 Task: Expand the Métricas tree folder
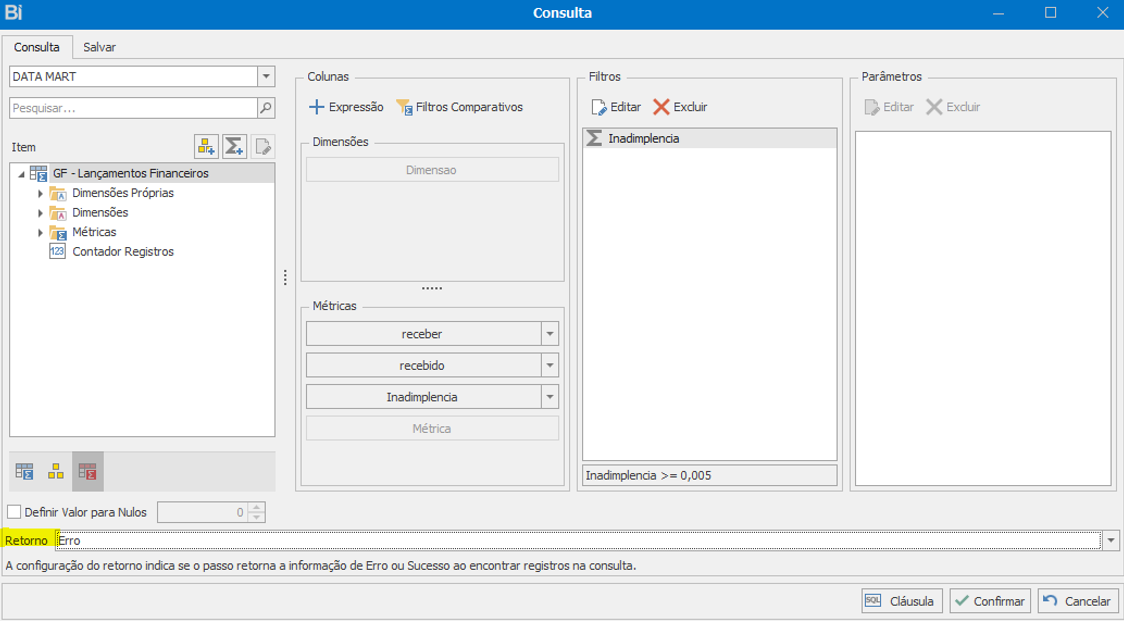[x=41, y=232]
